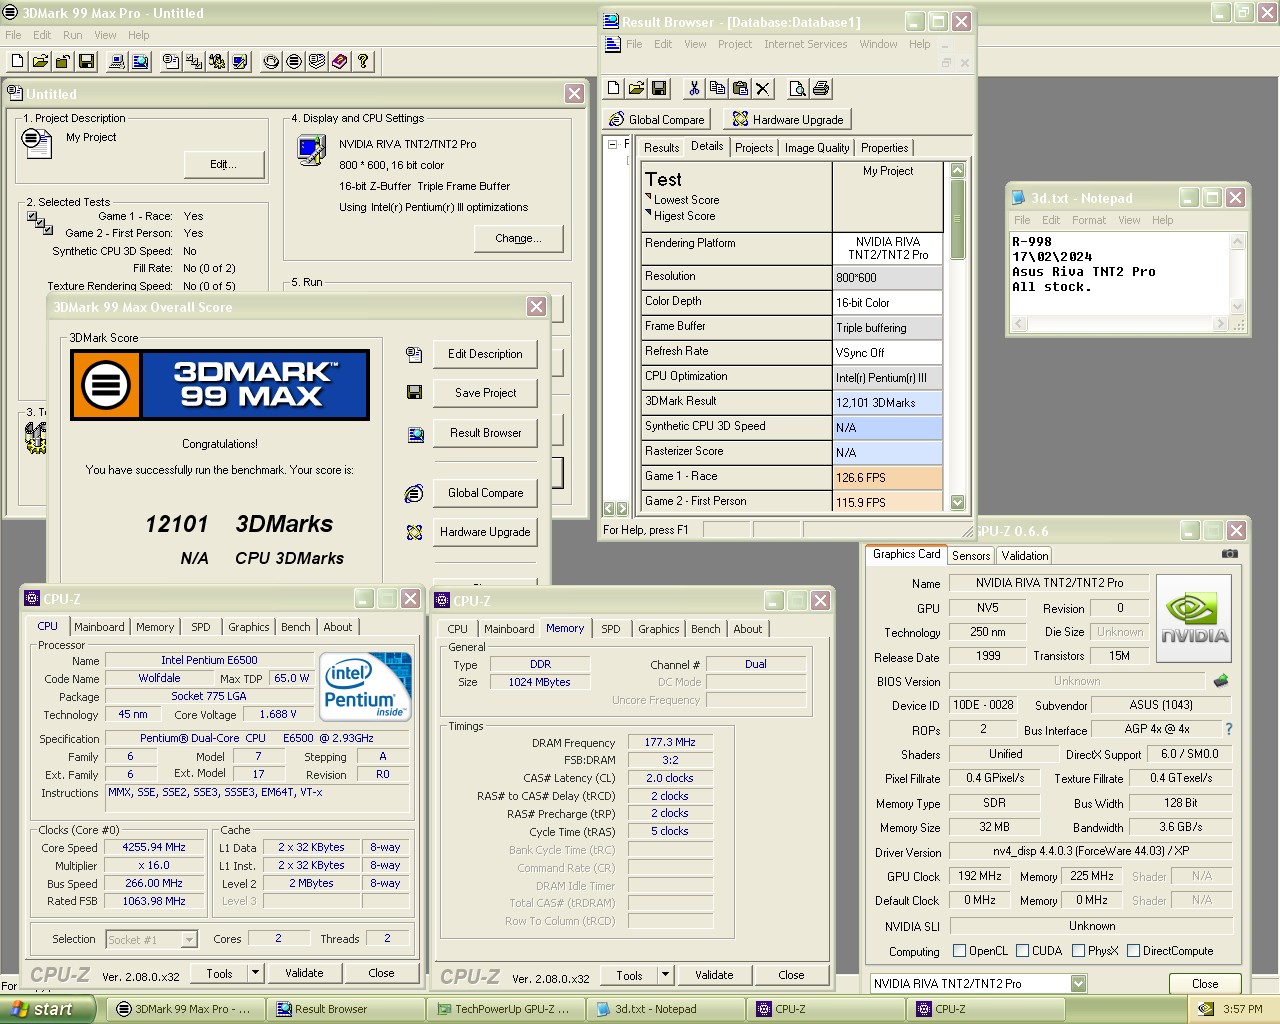Screen dimensions: 1280x1024
Task: Click the computer system info icon in 3DMark toolbar
Action: point(117,61)
